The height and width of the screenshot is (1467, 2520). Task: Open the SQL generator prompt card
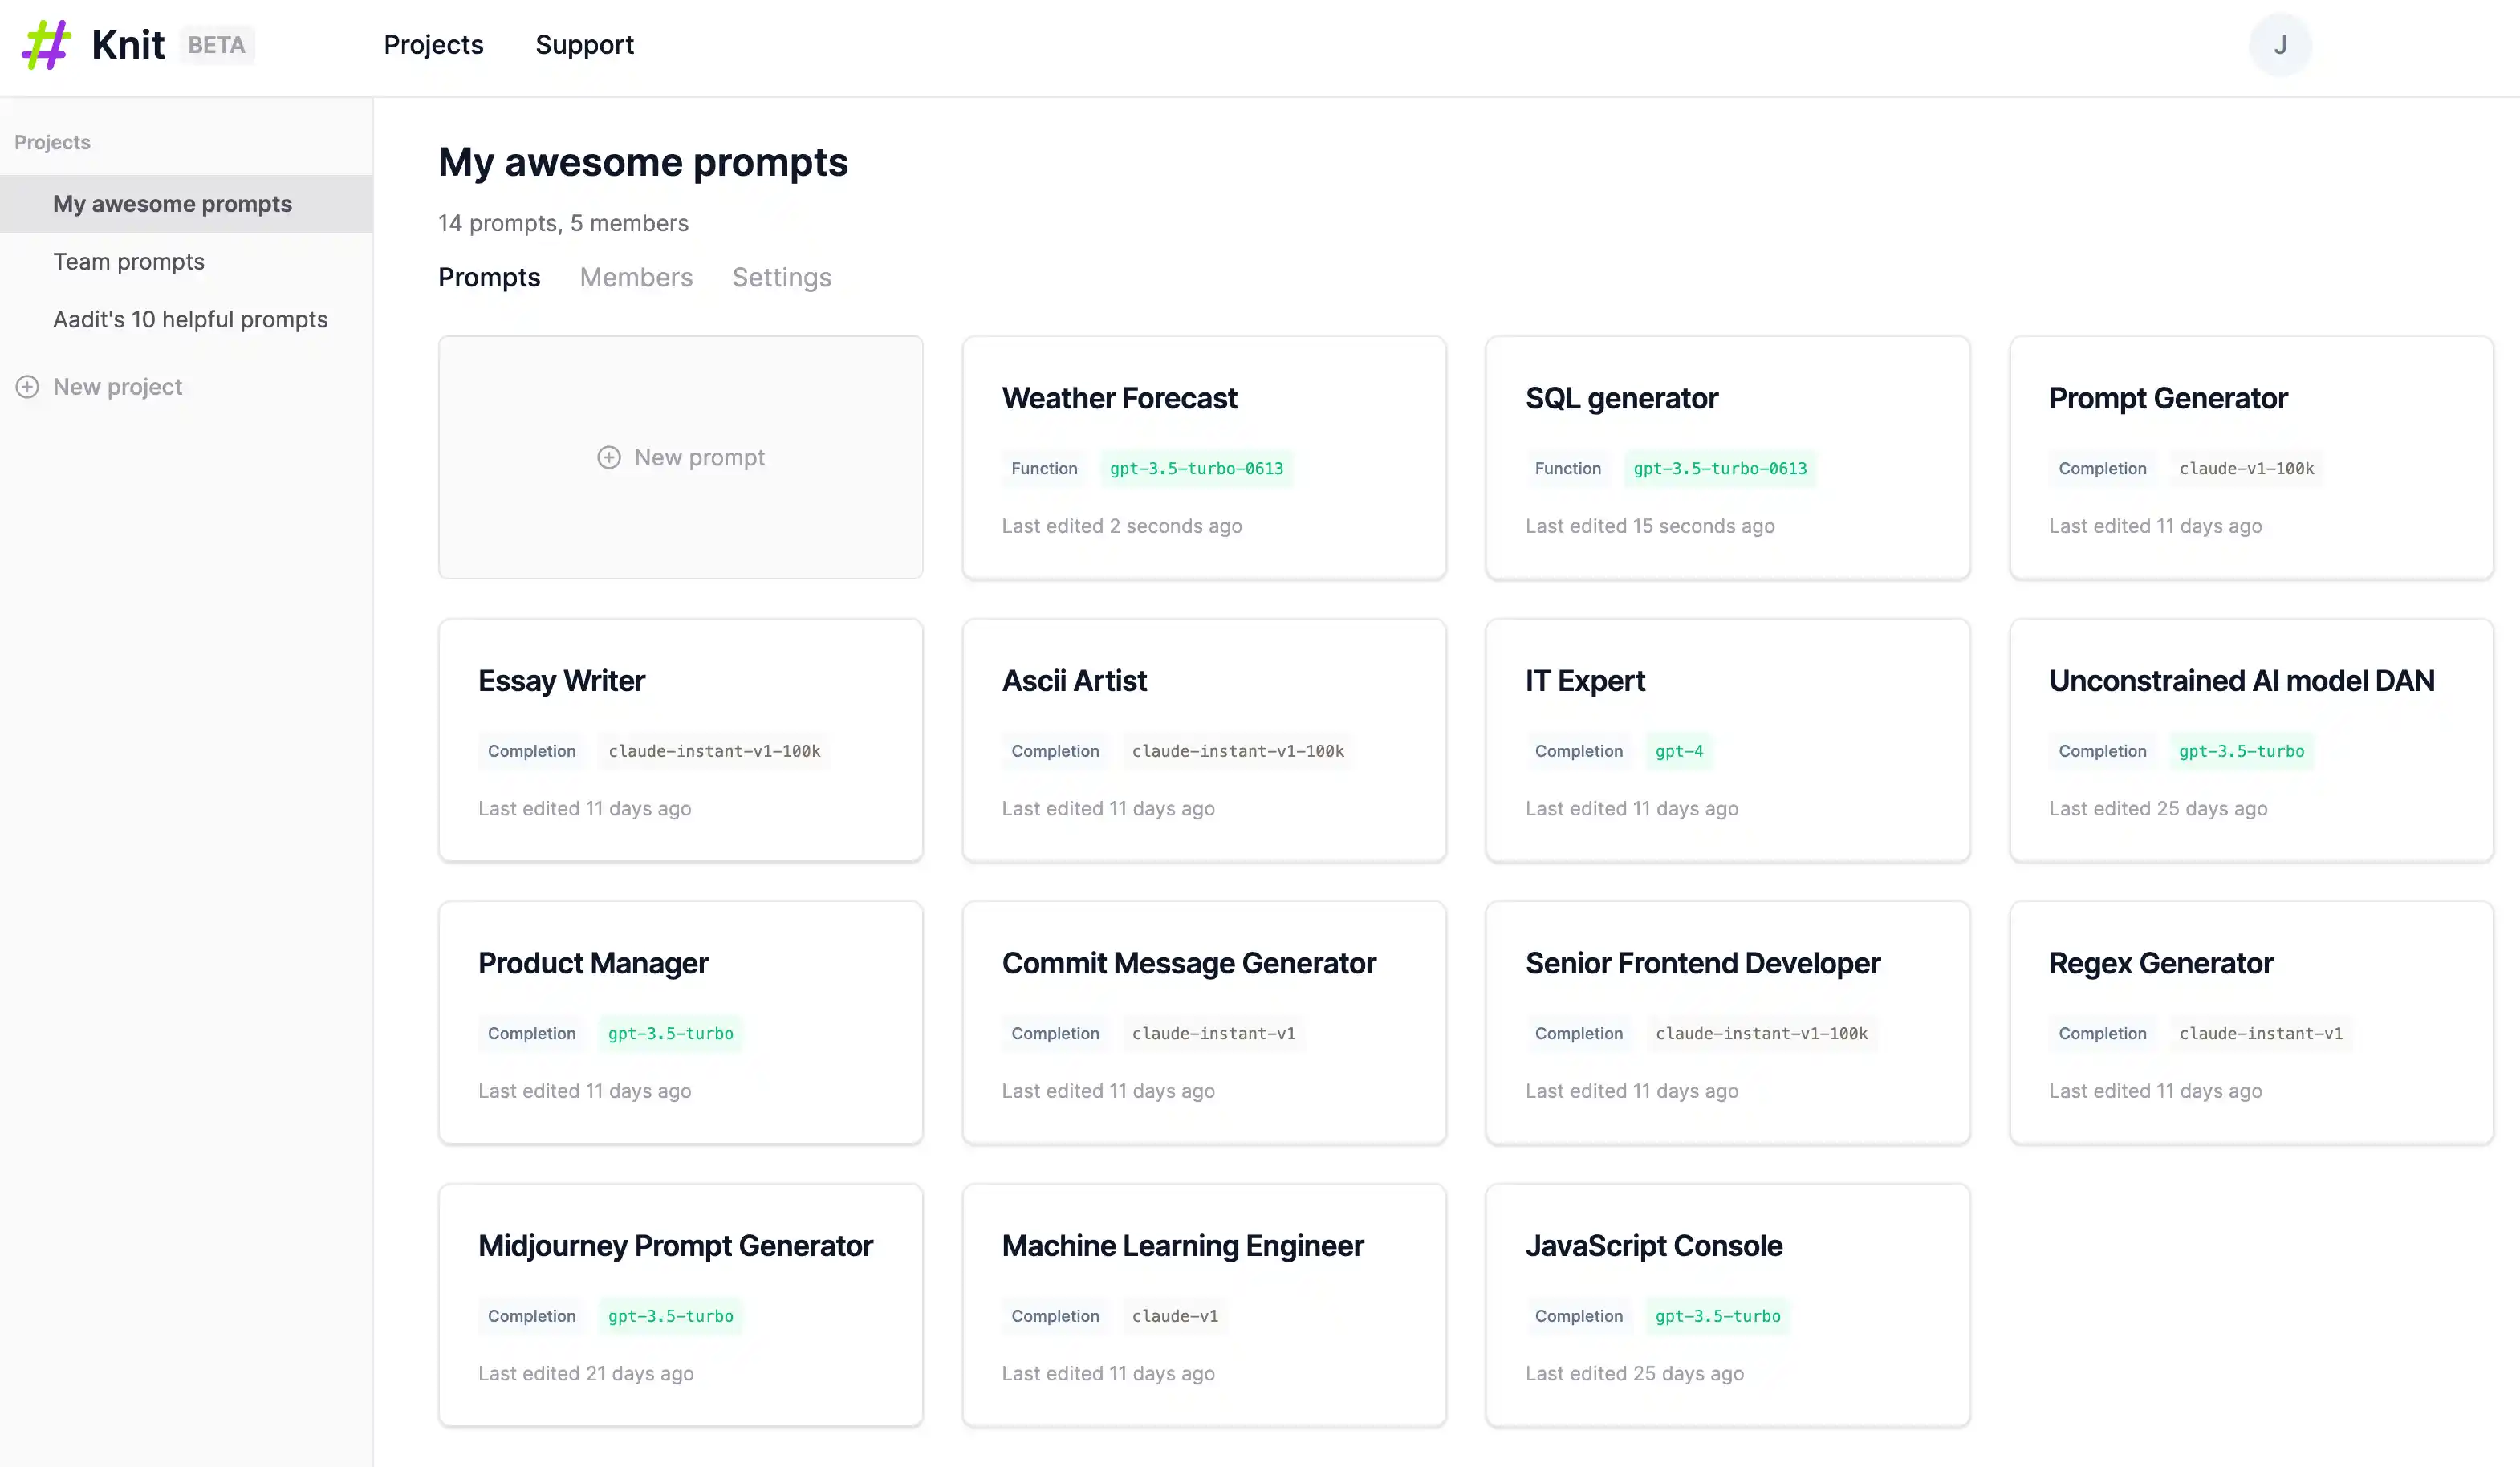(x=1727, y=458)
